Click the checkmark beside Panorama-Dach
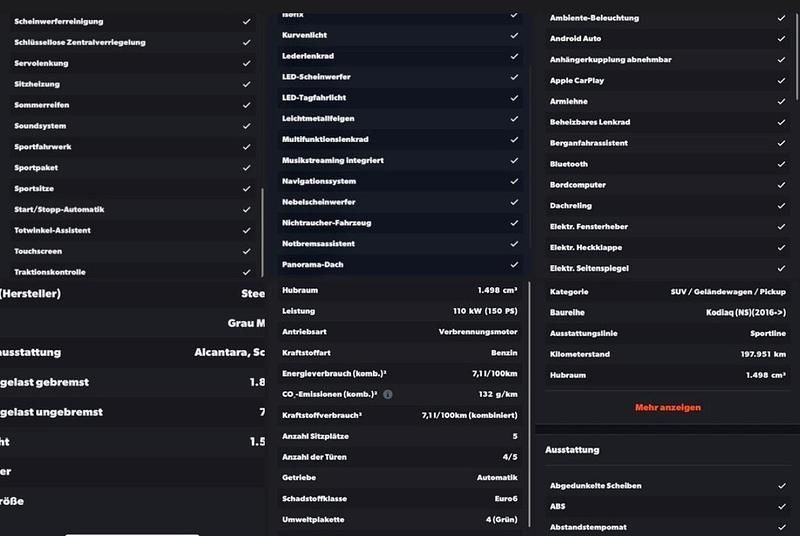This screenshot has height=536, width=800. tap(514, 265)
